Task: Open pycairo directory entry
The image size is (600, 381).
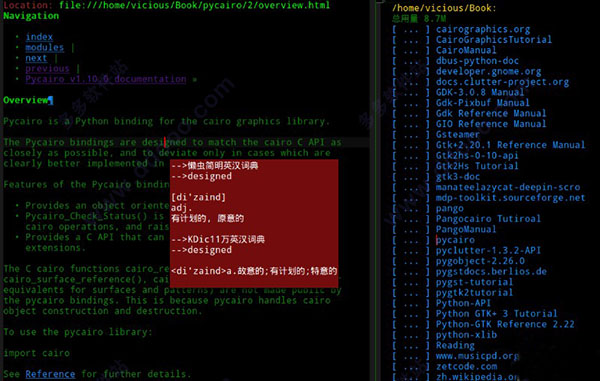Action: (455, 240)
